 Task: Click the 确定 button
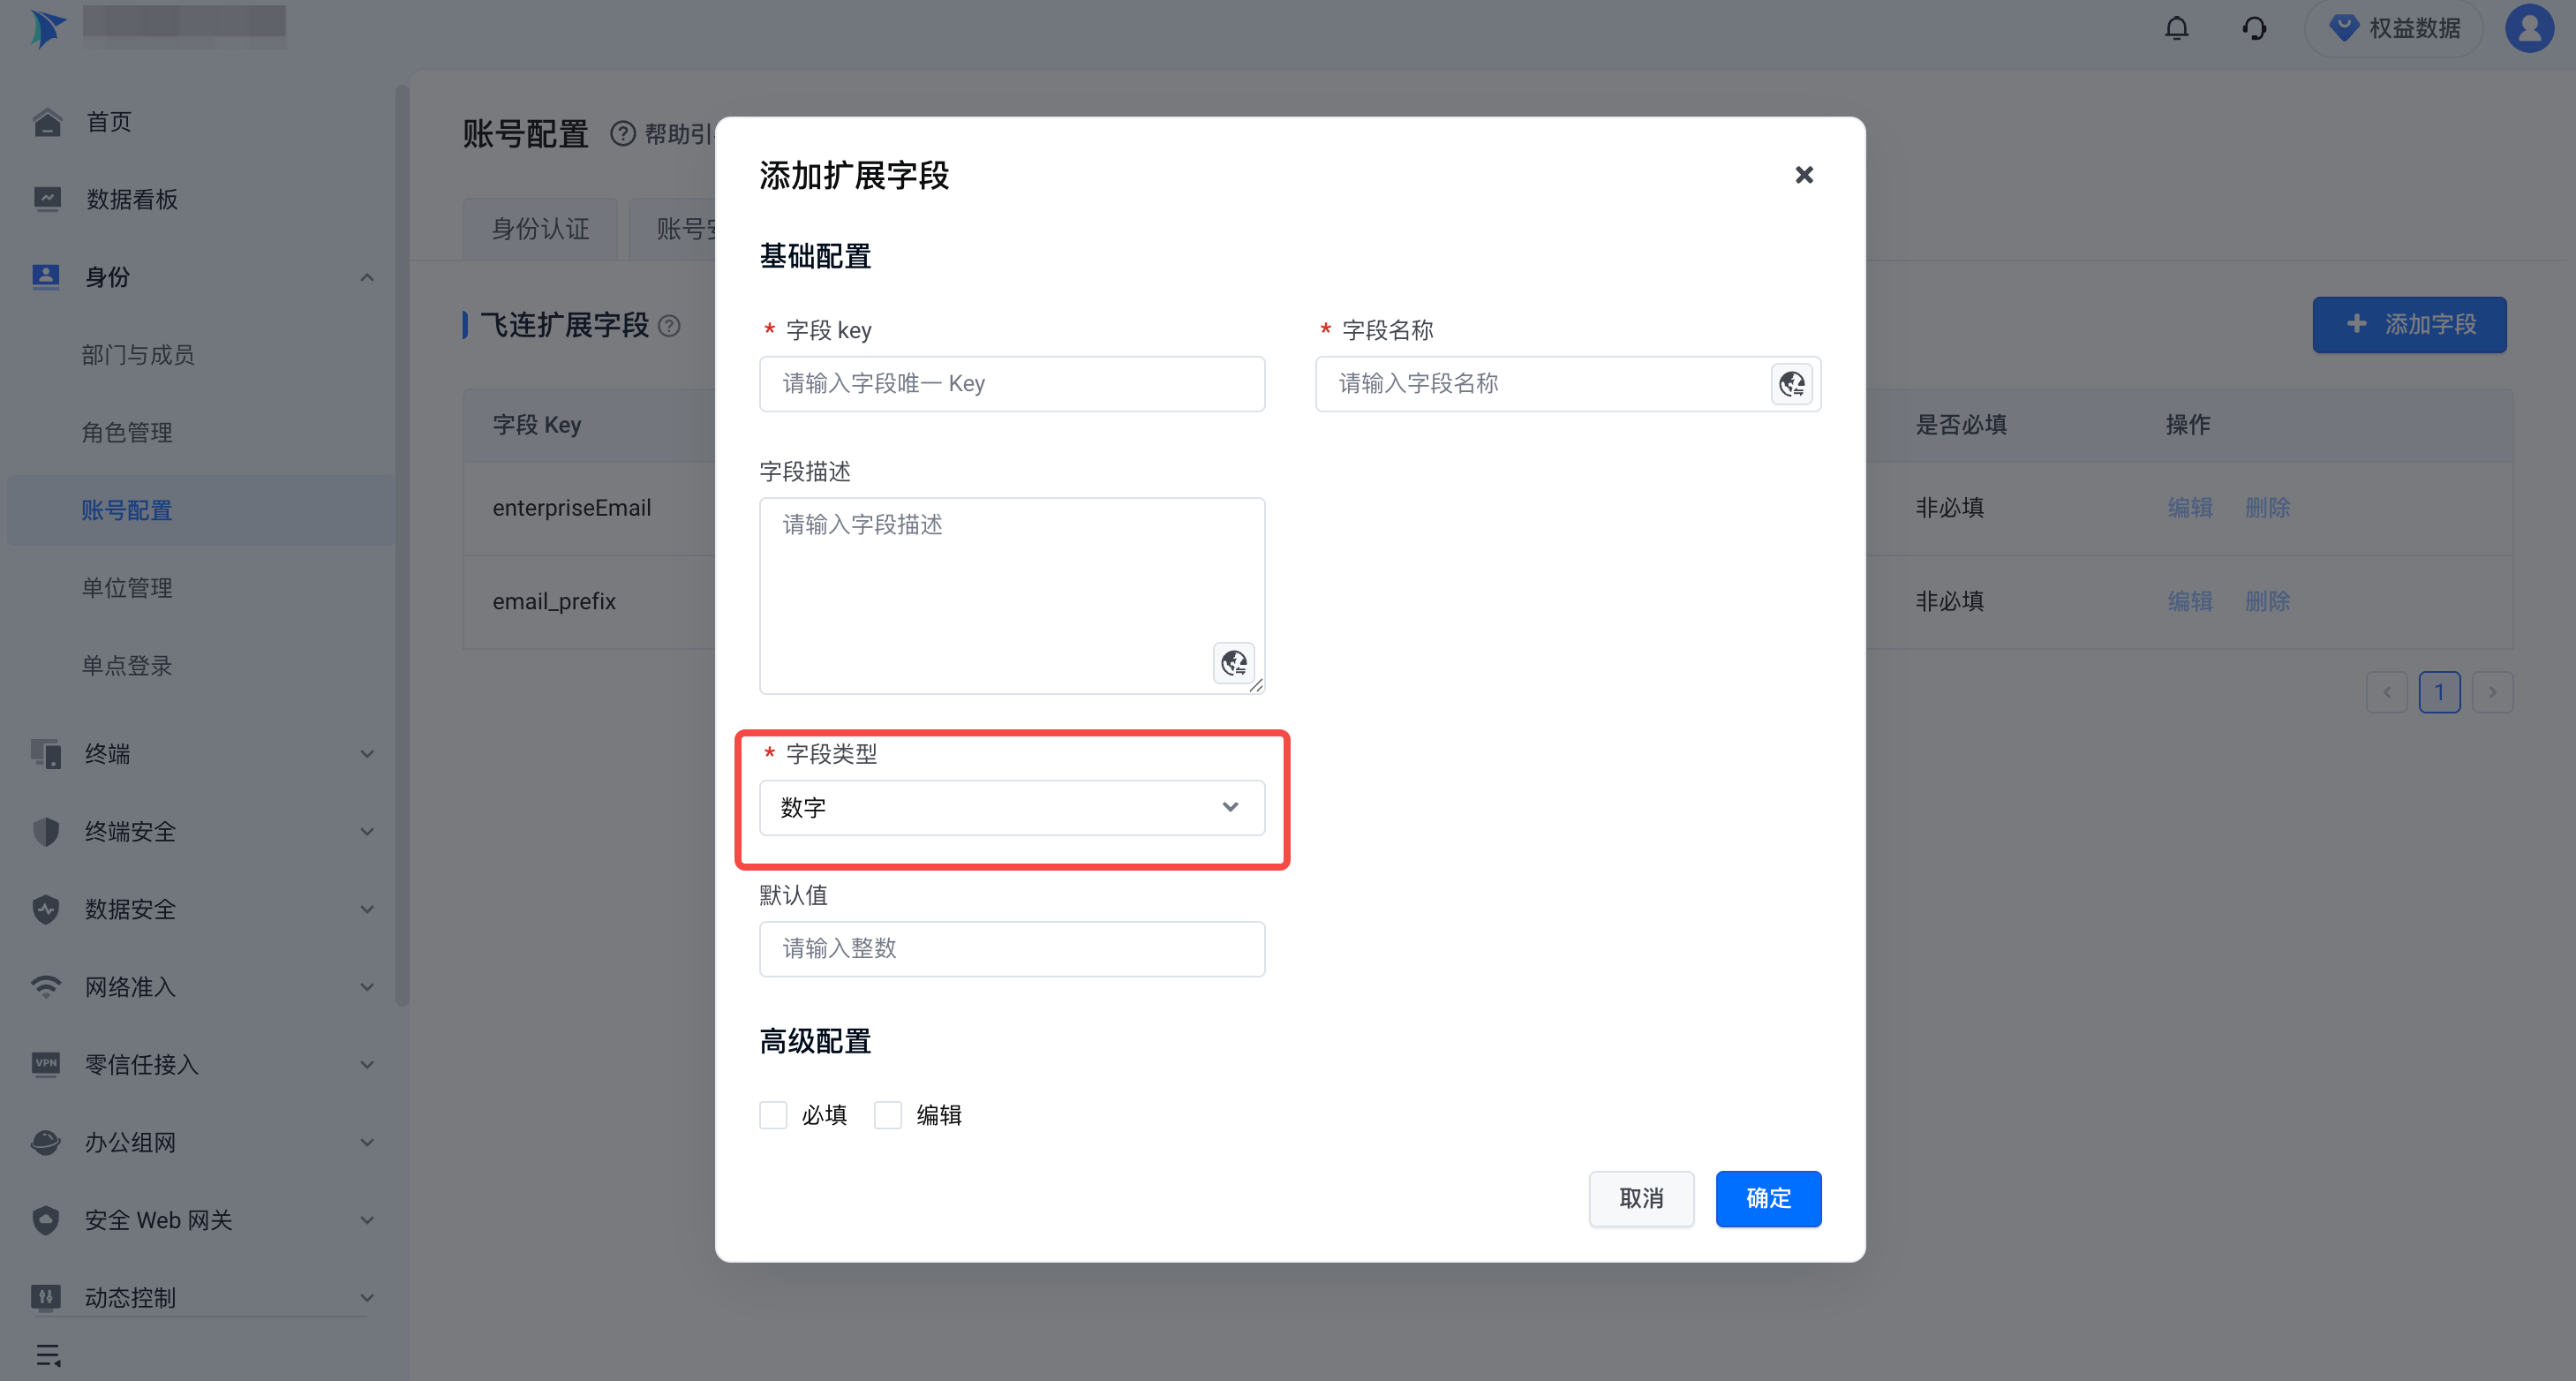pos(1767,1198)
